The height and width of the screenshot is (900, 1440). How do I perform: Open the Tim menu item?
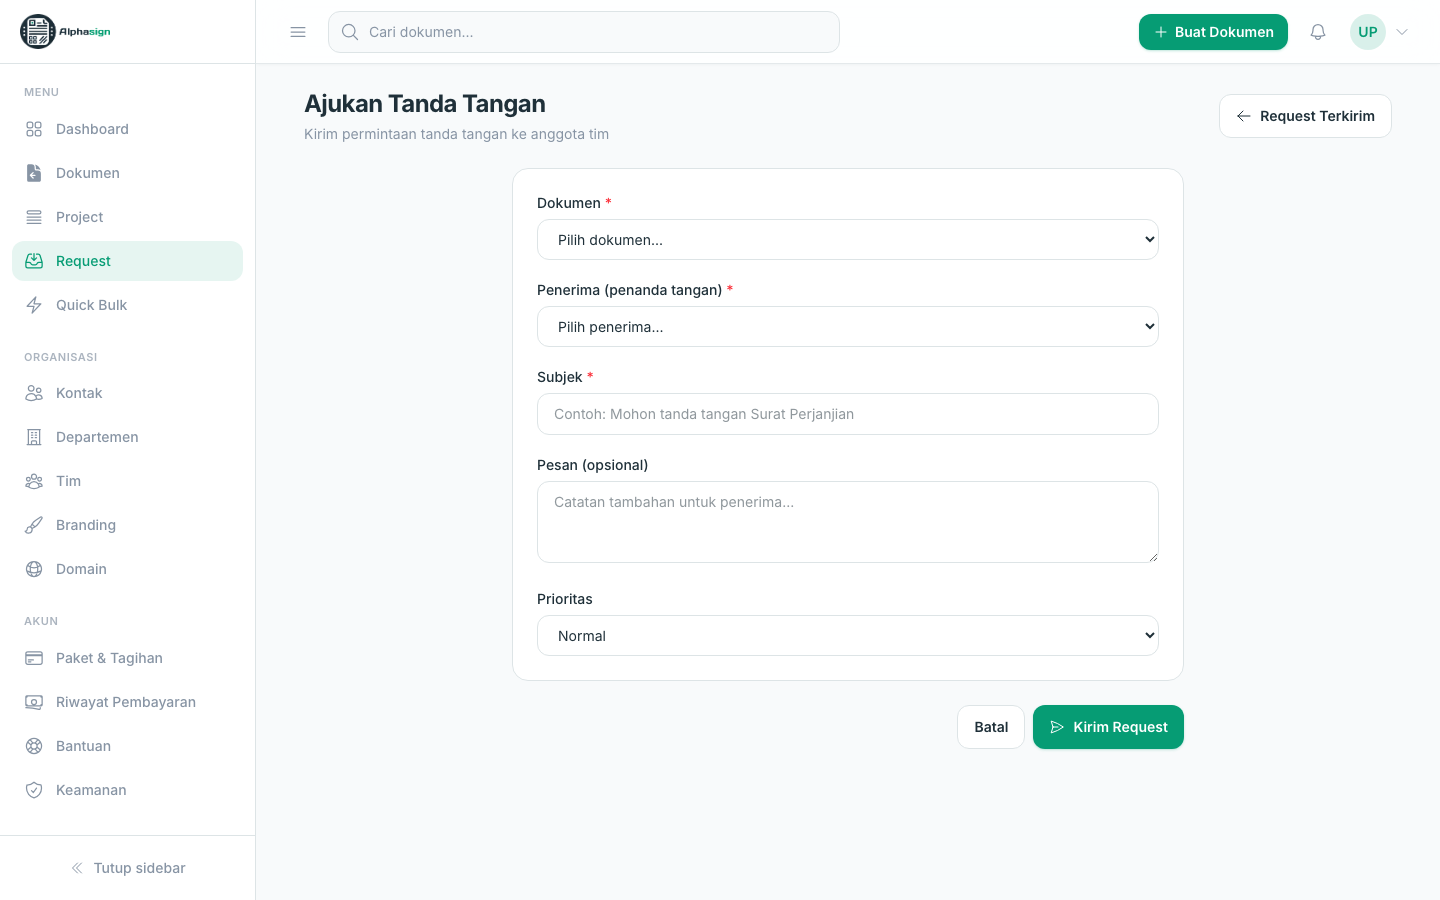click(x=127, y=481)
